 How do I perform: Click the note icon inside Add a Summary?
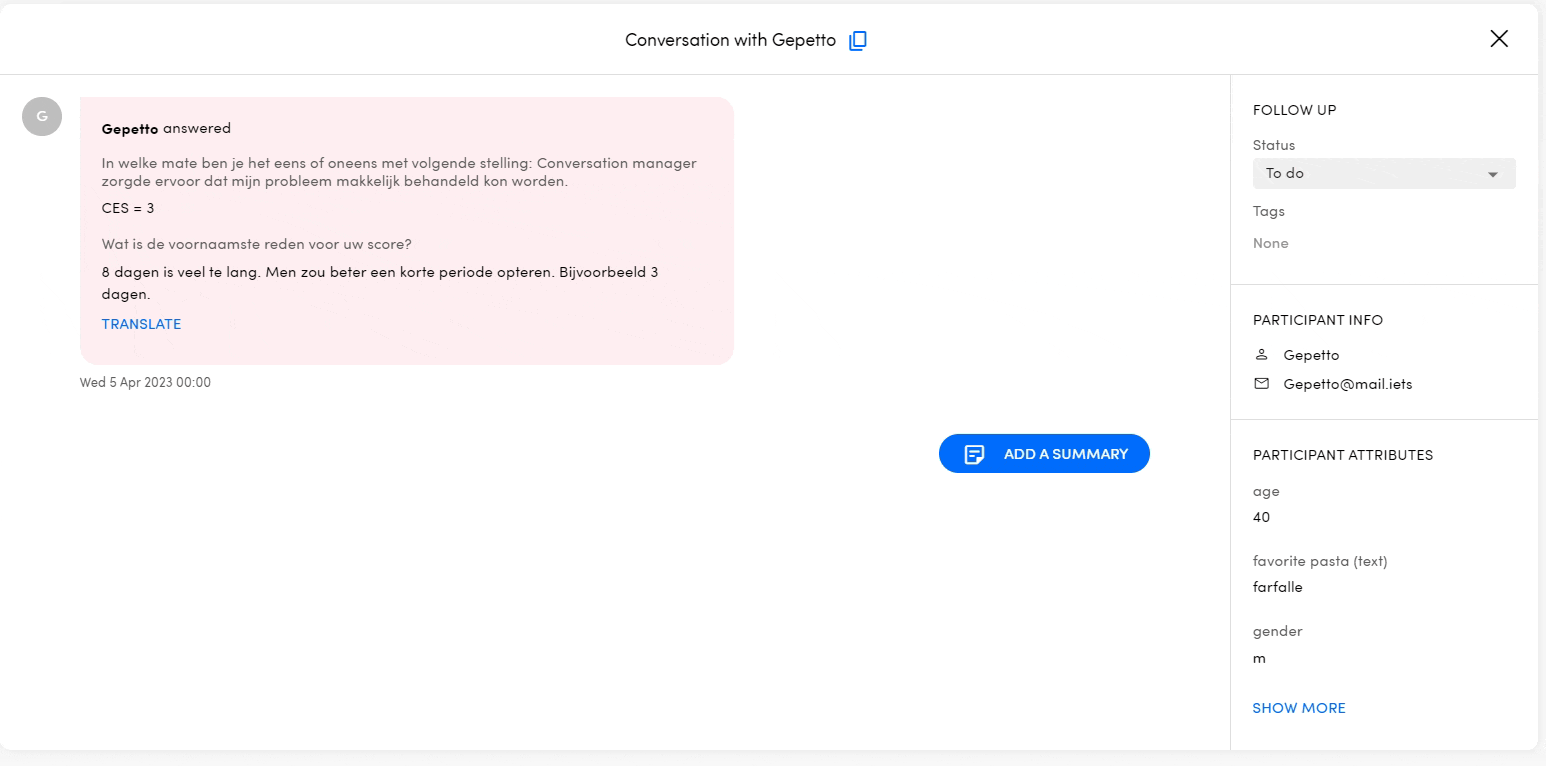pos(974,454)
